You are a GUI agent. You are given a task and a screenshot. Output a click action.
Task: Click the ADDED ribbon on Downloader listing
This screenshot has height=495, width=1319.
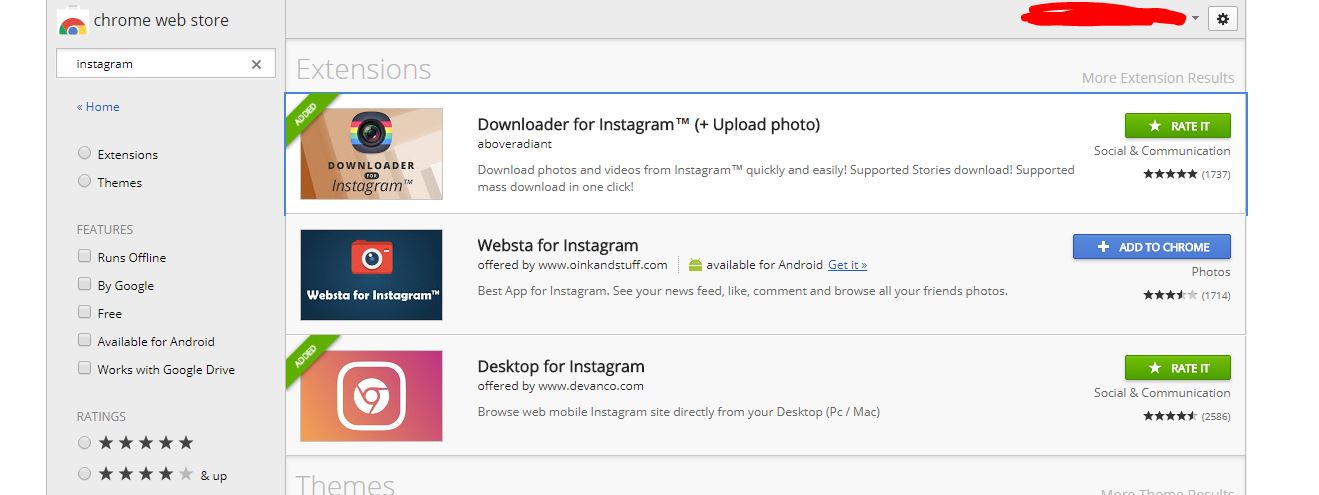pos(309,116)
